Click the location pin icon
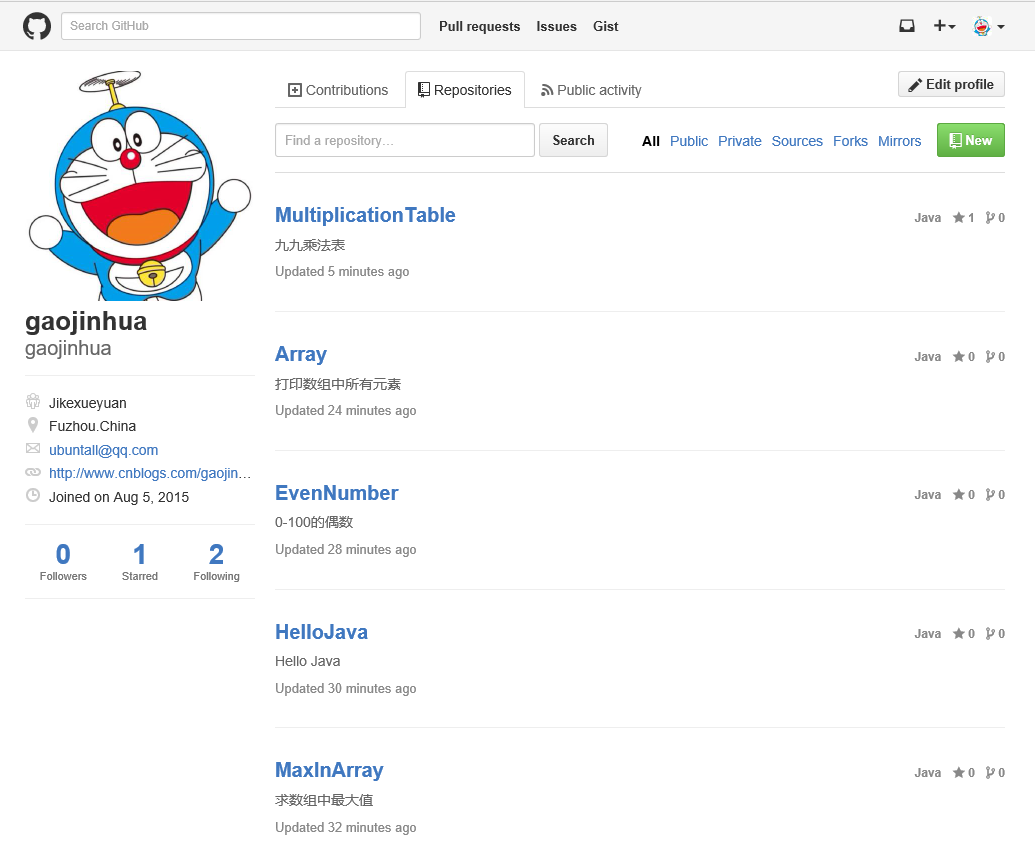This screenshot has height=860, width=1035. pyautogui.click(x=33, y=425)
